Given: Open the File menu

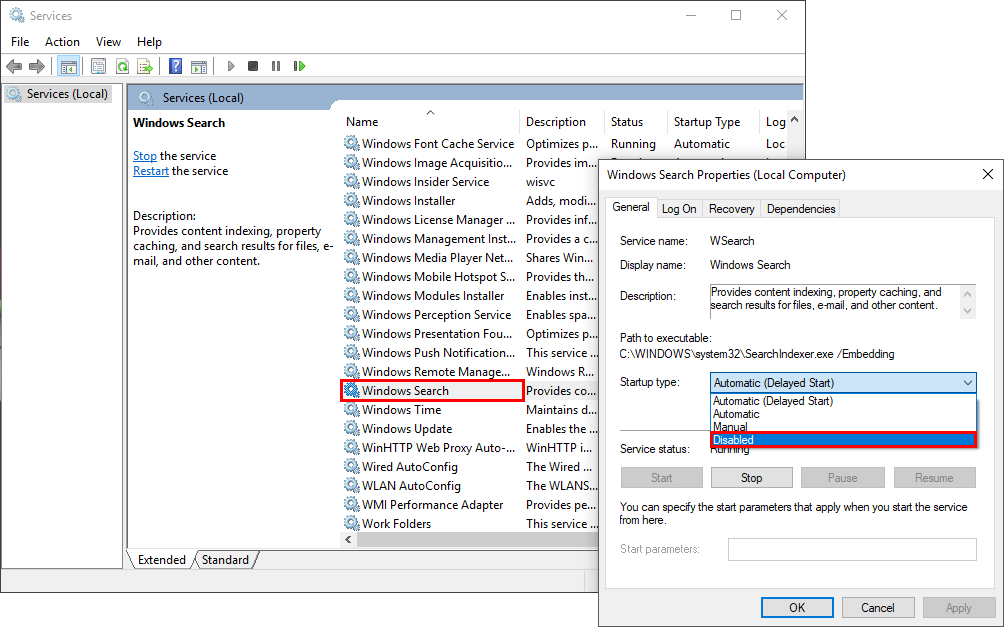Looking at the screenshot, I should (20, 42).
